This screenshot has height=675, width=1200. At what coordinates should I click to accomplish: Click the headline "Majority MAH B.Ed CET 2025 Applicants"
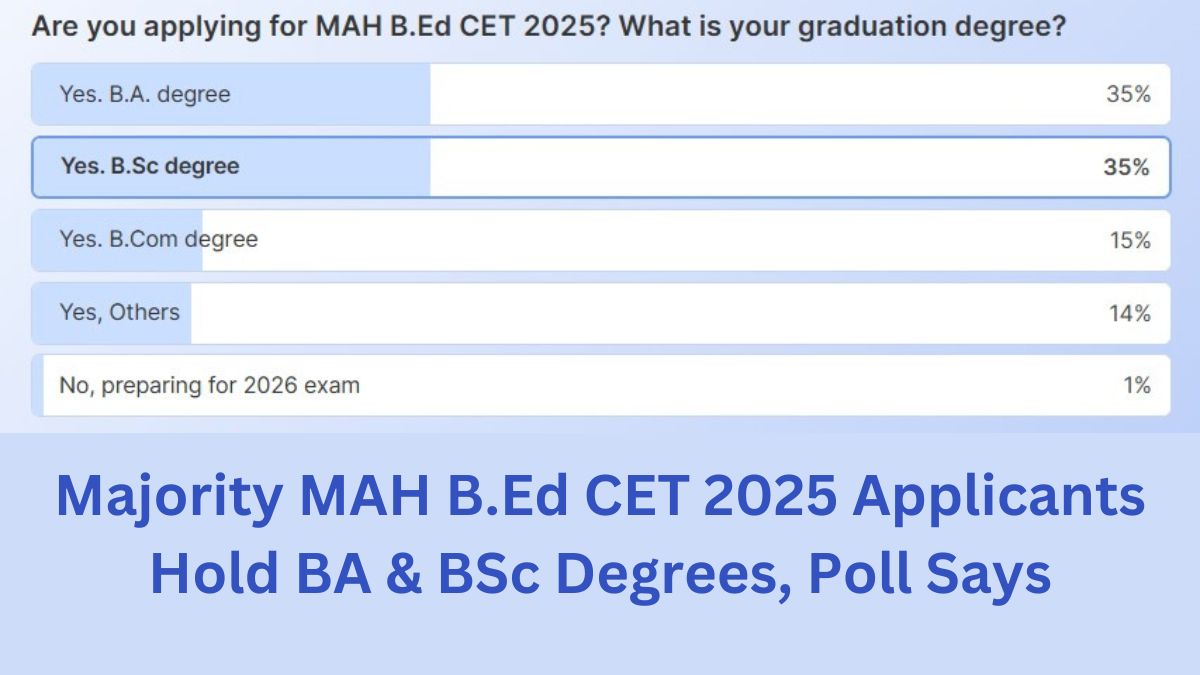pyautogui.click(x=600, y=495)
